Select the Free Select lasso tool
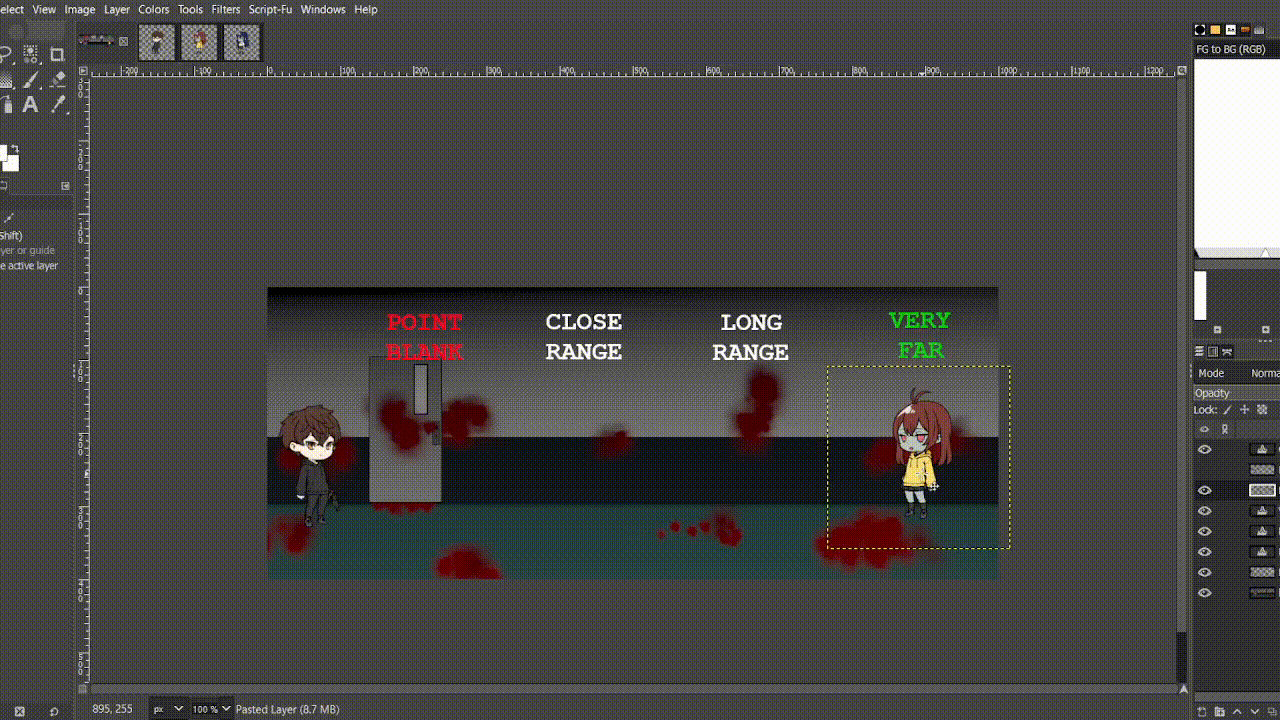 pos(5,54)
